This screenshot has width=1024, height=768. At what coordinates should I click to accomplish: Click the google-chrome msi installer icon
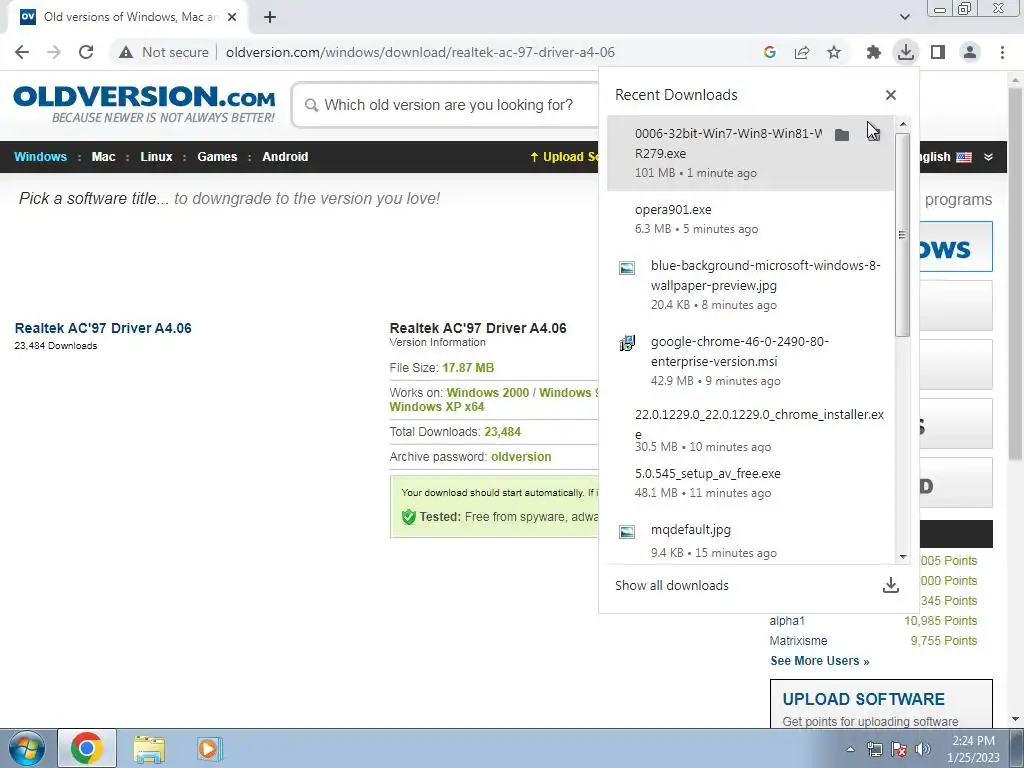[627, 343]
